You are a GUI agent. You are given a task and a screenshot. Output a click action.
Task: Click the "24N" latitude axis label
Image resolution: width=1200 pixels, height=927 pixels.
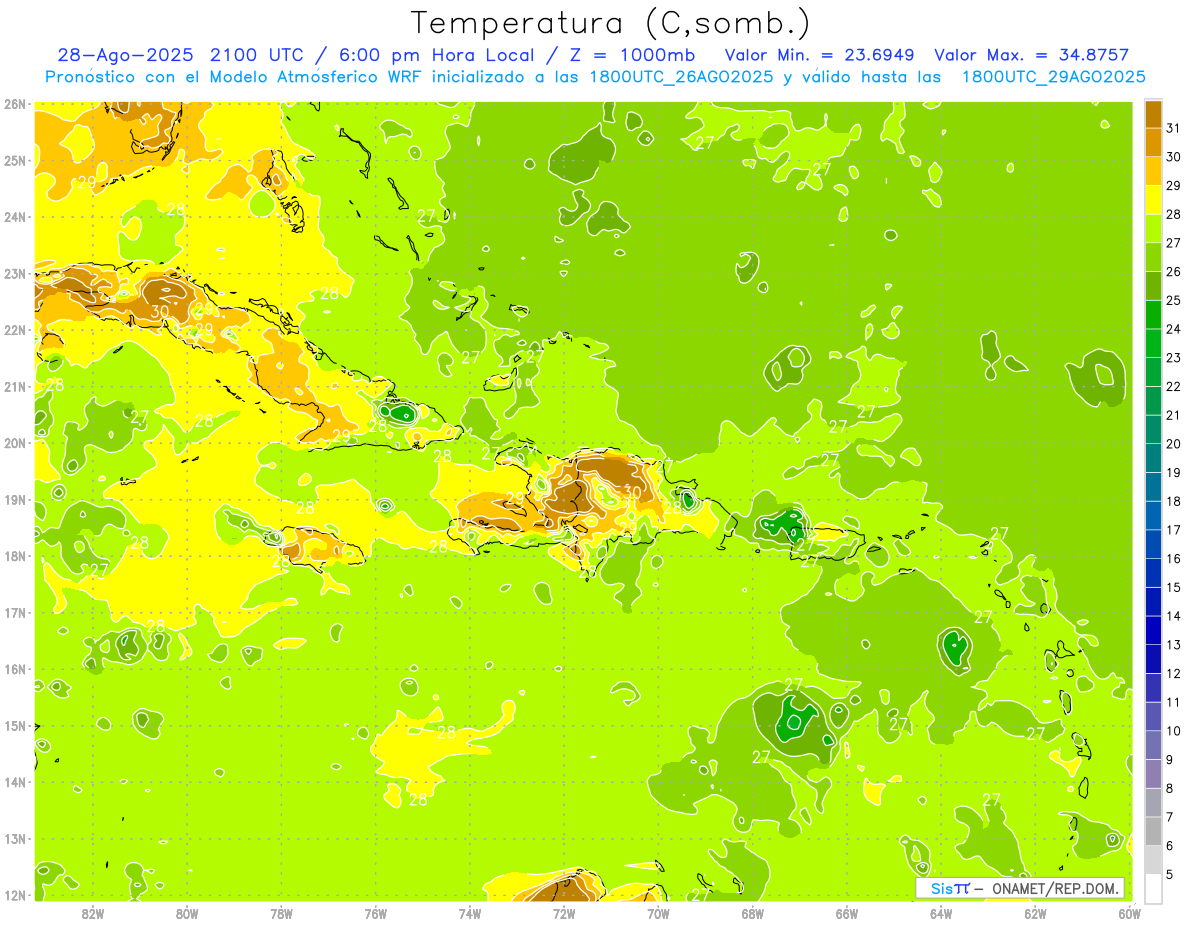pyautogui.click(x=15, y=217)
